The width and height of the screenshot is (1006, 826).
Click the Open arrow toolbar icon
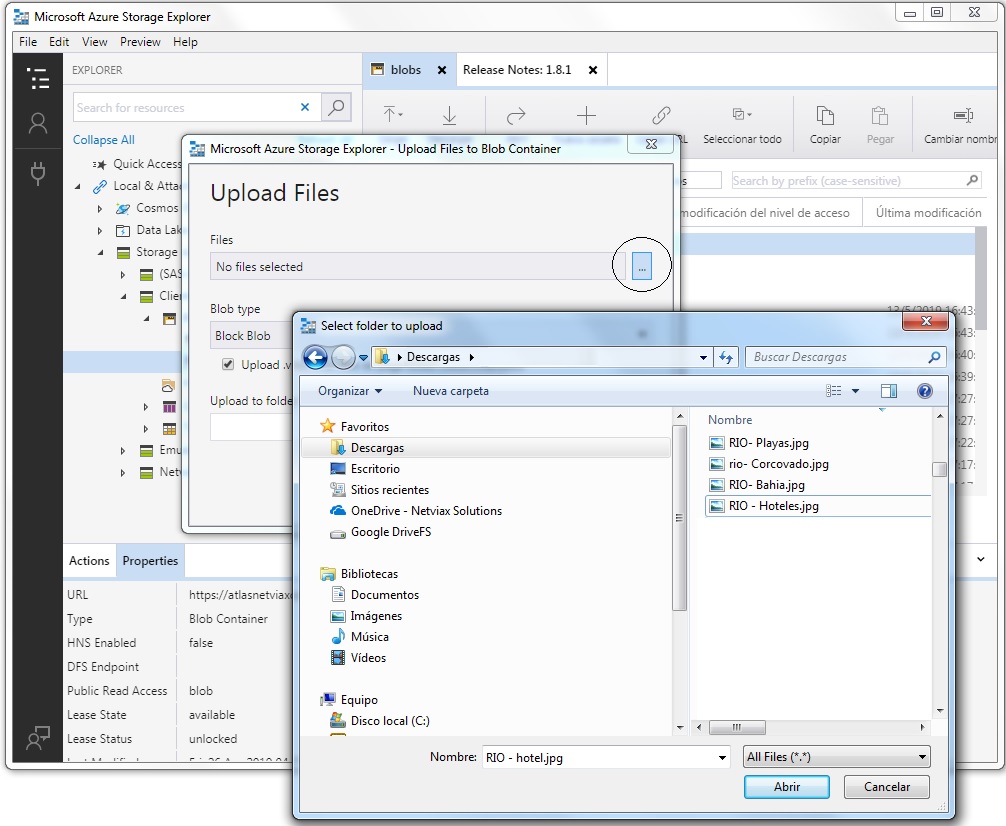pyautogui.click(x=516, y=116)
